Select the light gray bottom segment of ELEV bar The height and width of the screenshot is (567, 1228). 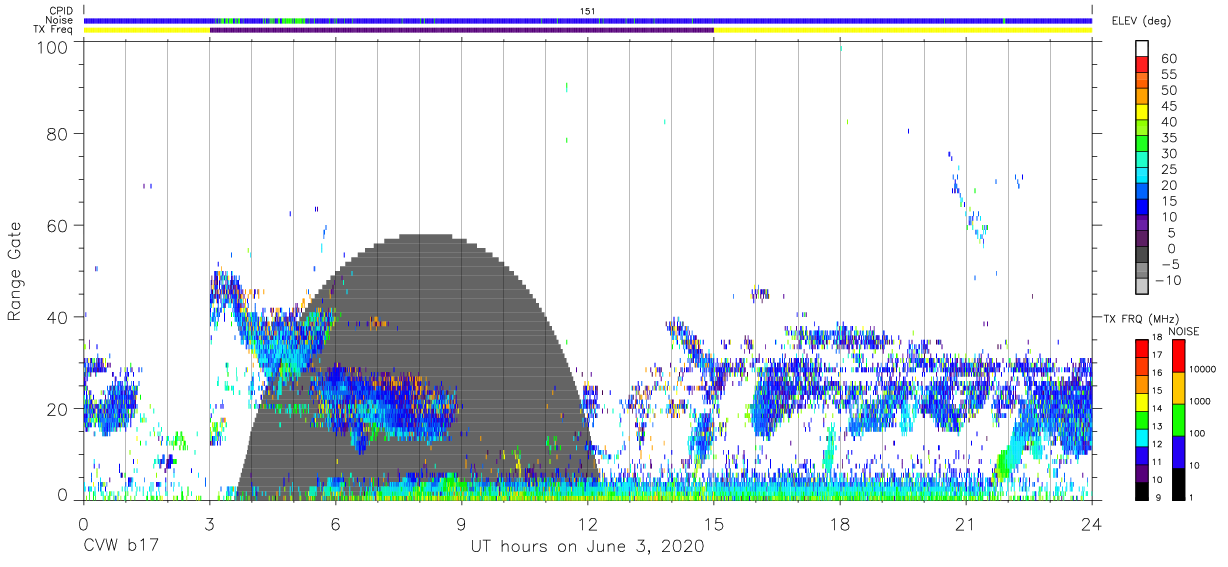click(1141, 284)
